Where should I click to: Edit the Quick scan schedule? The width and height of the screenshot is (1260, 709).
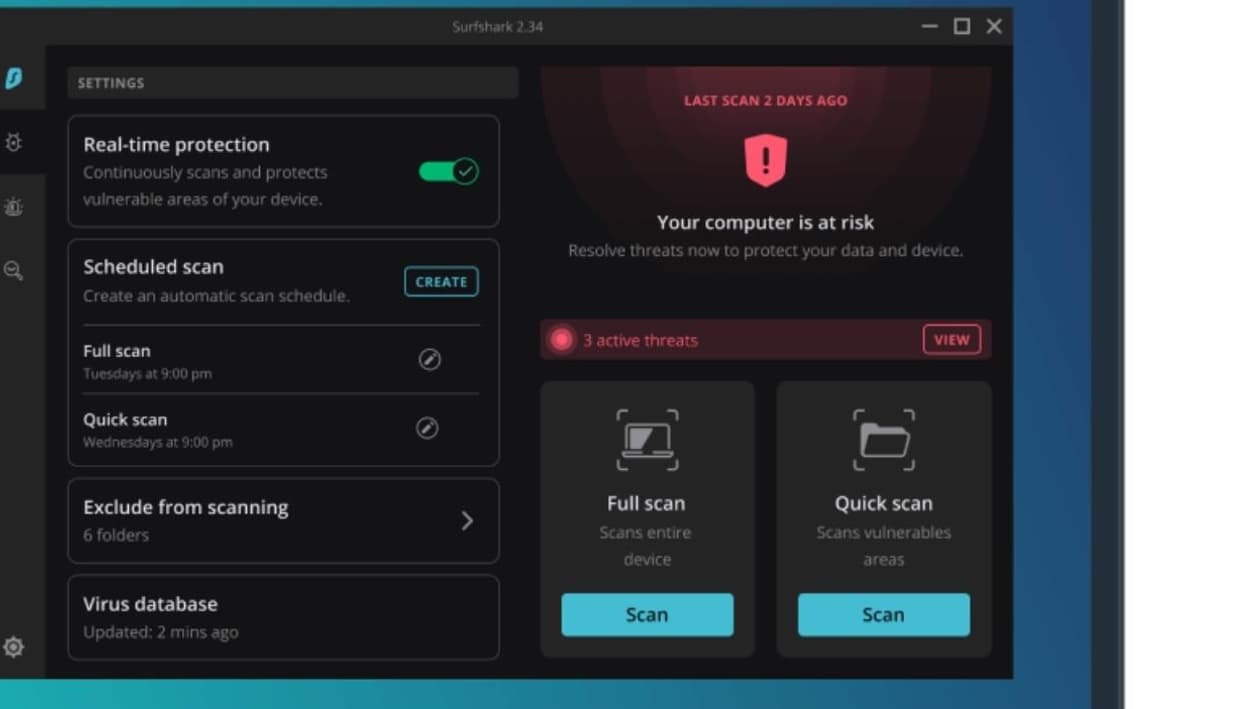point(427,428)
